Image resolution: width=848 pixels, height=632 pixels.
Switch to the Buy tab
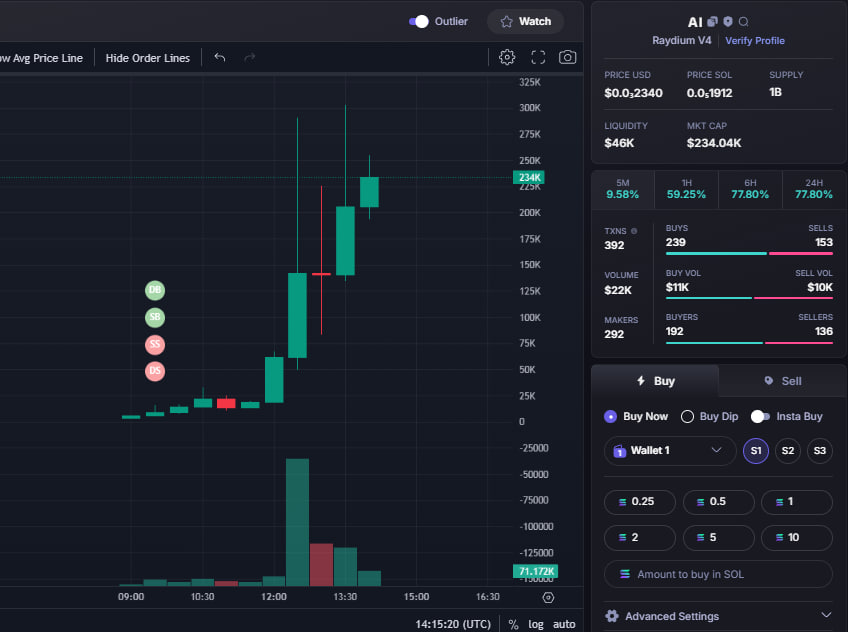[x=655, y=381]
